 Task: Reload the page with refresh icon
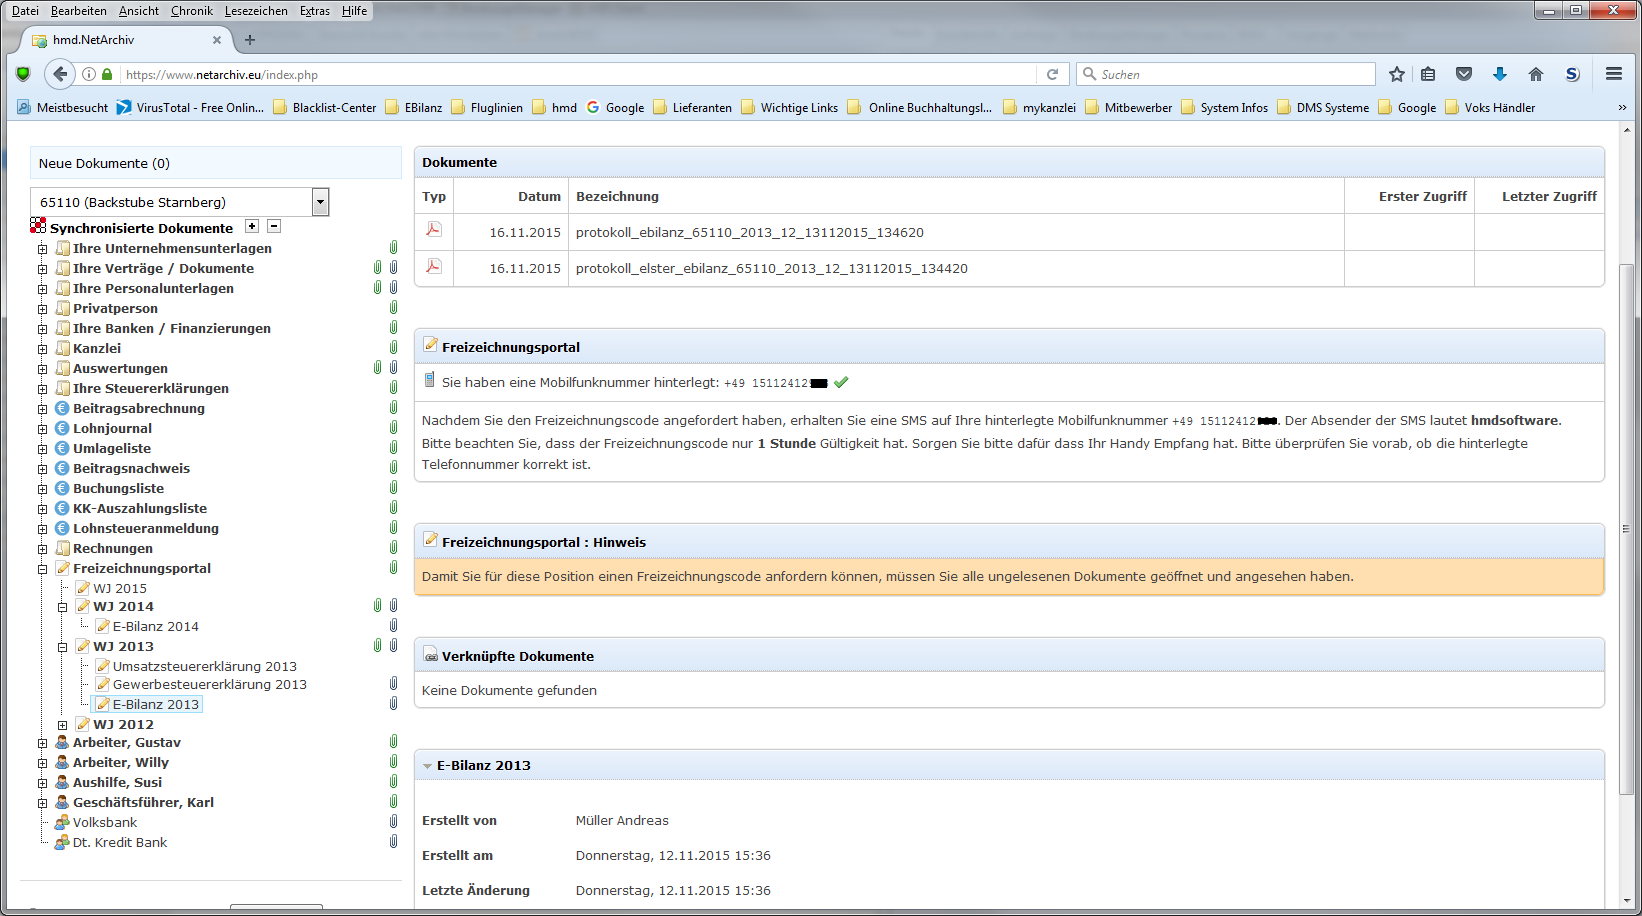pos(1052,74)
